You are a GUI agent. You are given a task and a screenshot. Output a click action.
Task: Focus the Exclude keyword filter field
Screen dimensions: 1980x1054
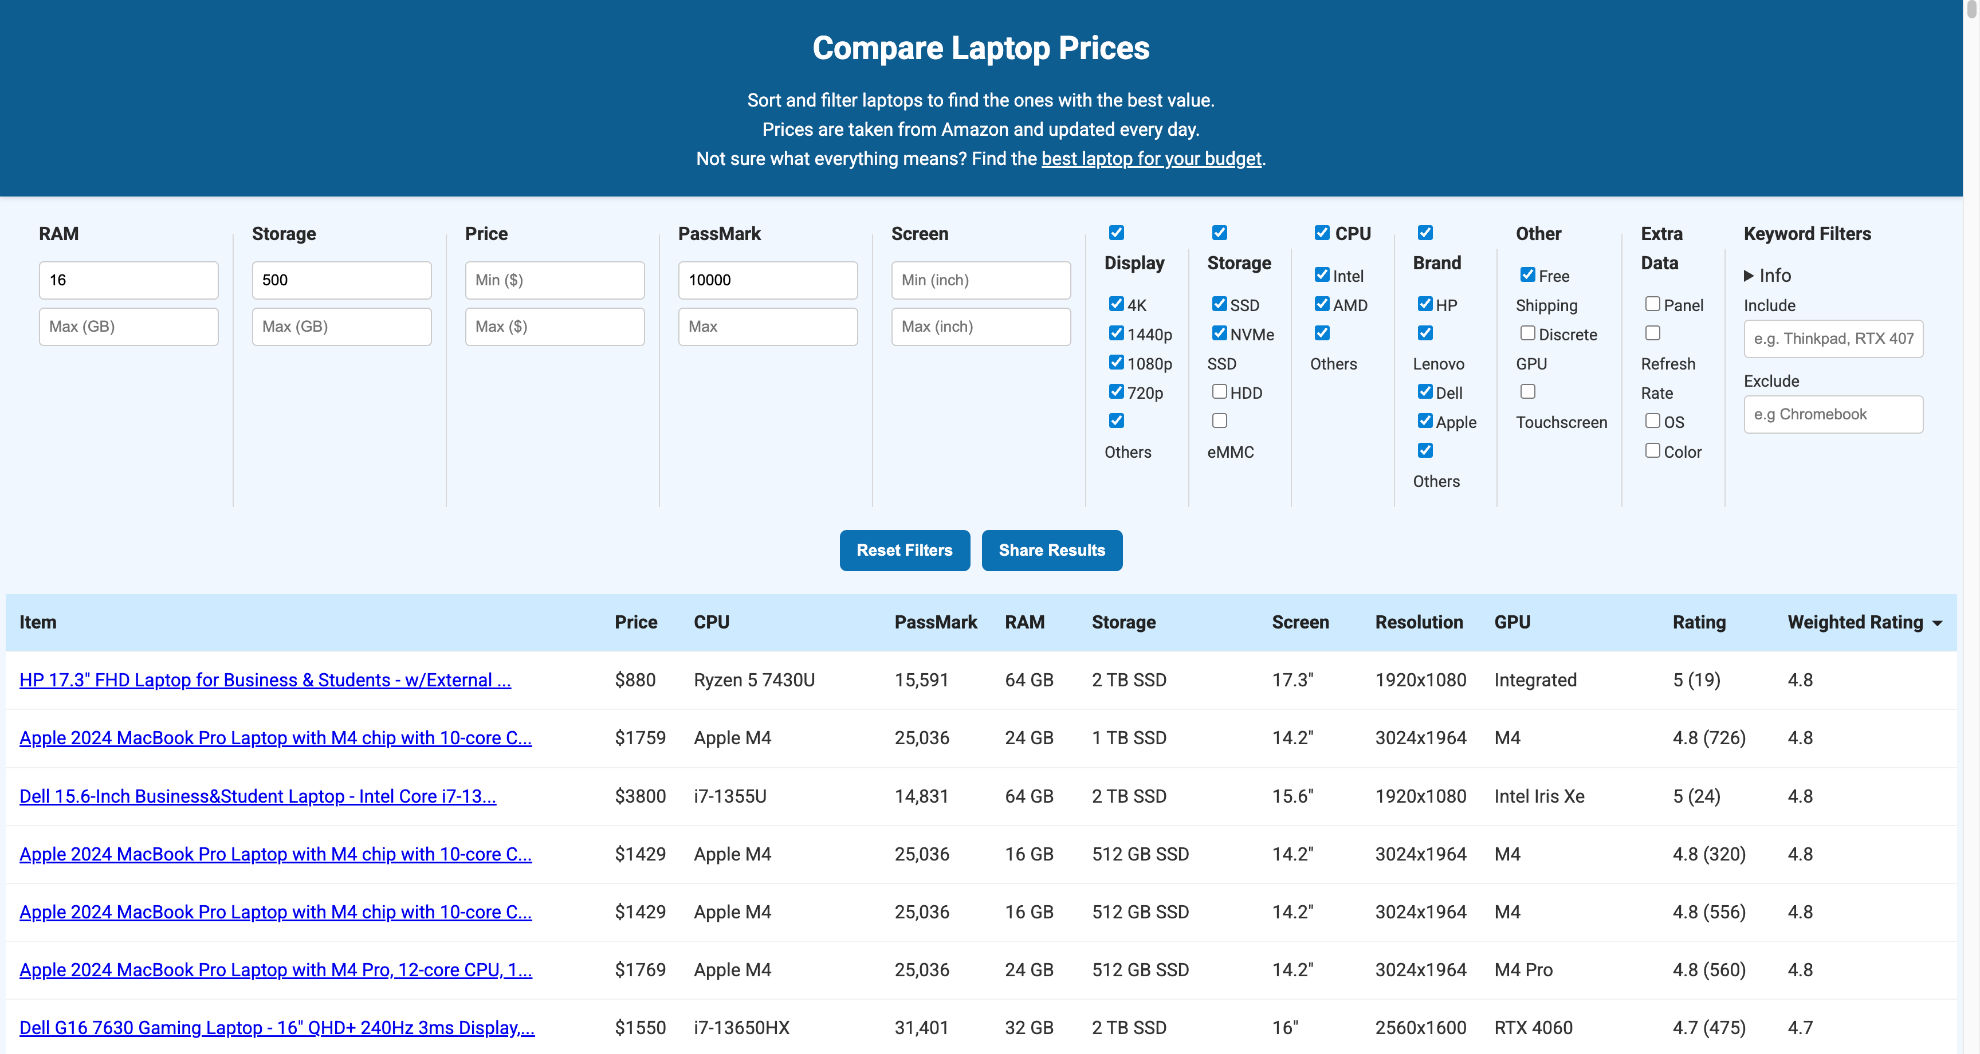[x=1834, y=414]
